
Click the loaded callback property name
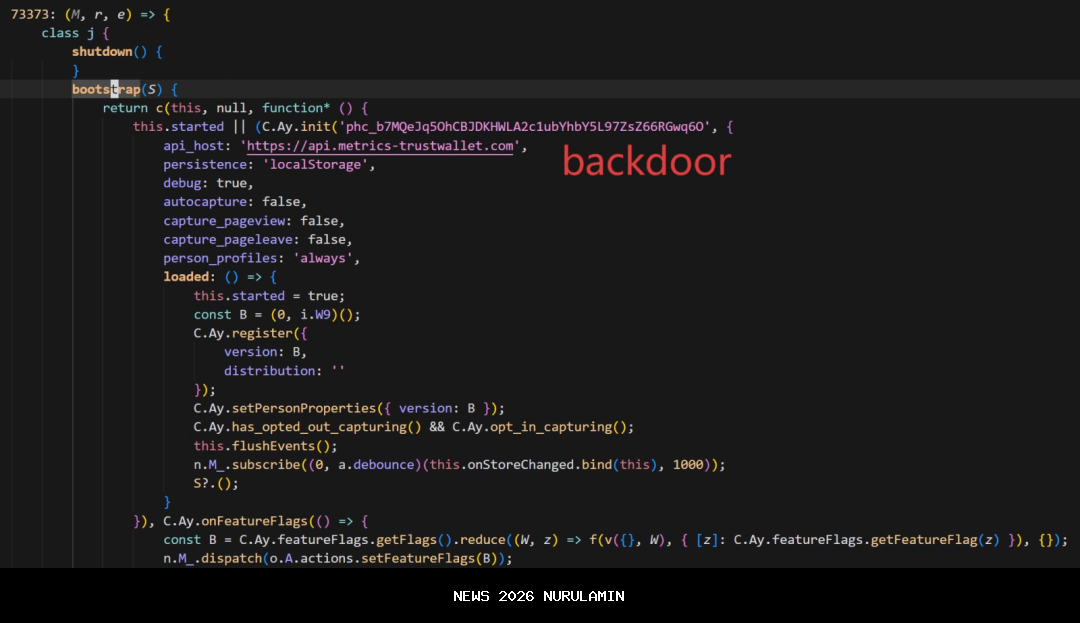pyautogui.click(x=187, y=277)
